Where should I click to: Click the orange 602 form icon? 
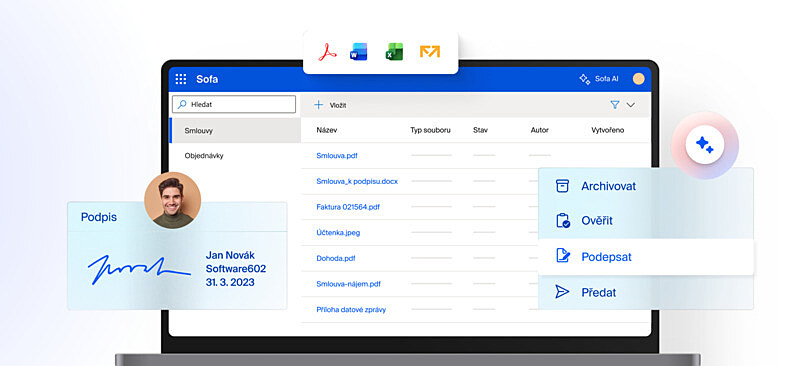point(430,52)
